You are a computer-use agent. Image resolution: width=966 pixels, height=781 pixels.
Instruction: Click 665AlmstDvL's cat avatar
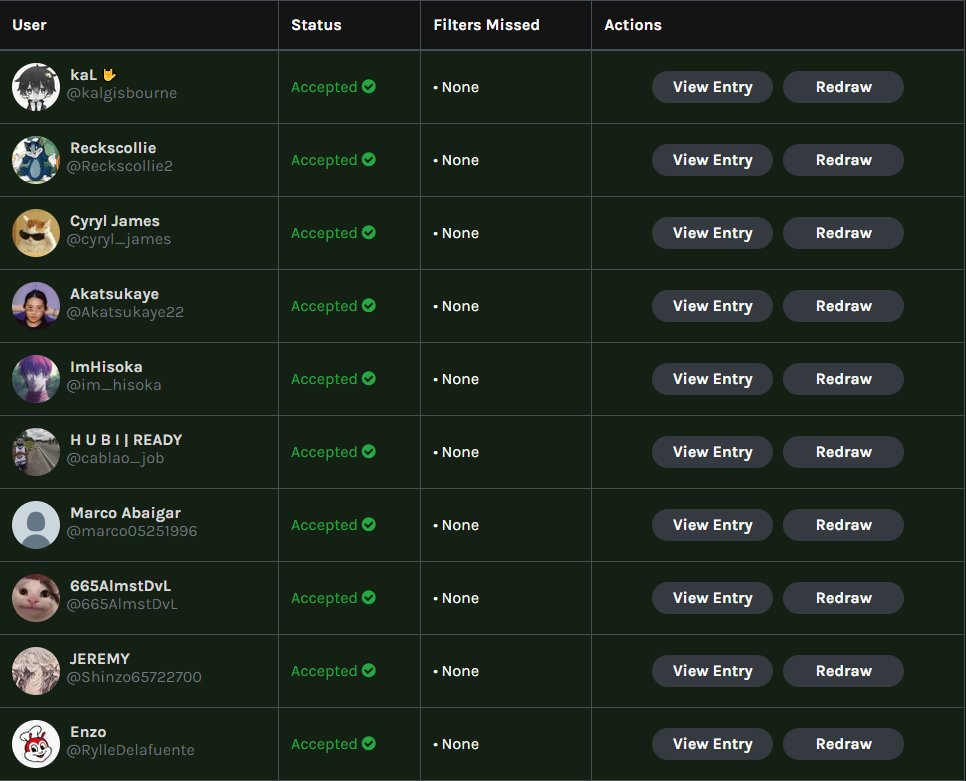click(36, 598)
